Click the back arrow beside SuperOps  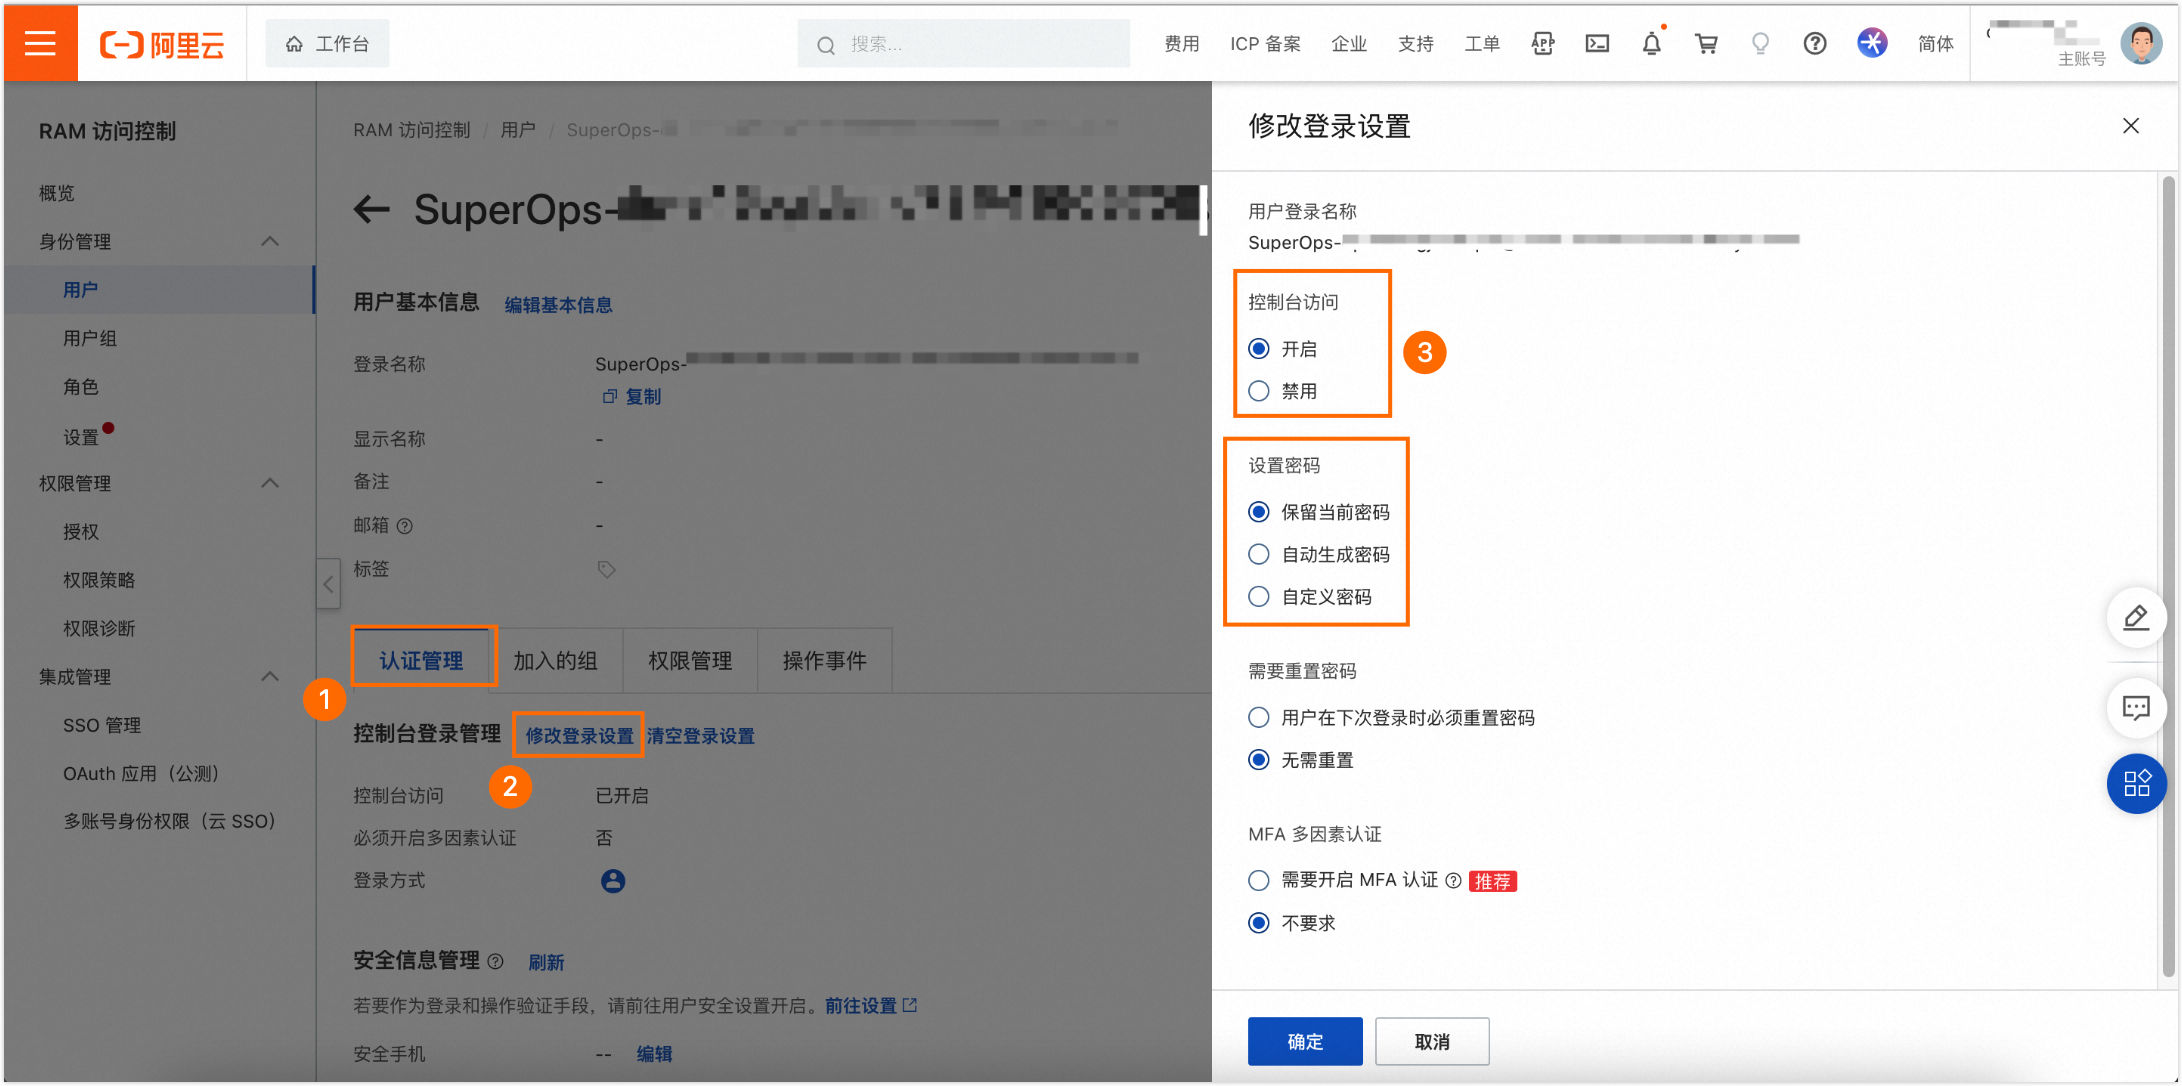(x=372, y=209)
